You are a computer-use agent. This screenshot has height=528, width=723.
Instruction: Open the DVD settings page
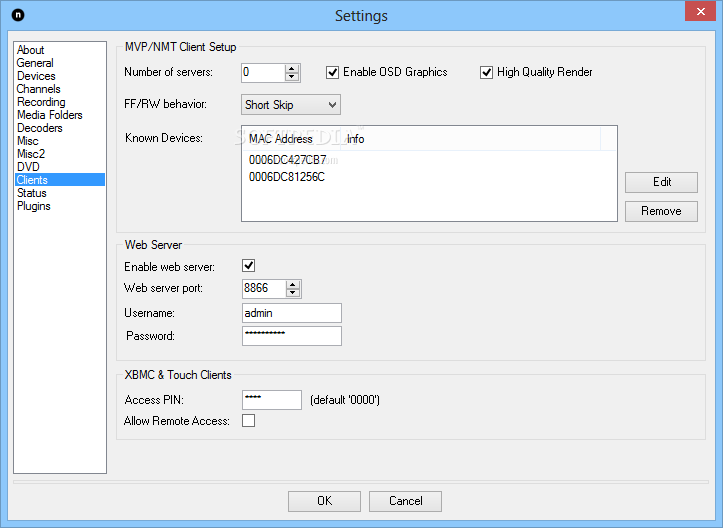(x=28, y=166)
